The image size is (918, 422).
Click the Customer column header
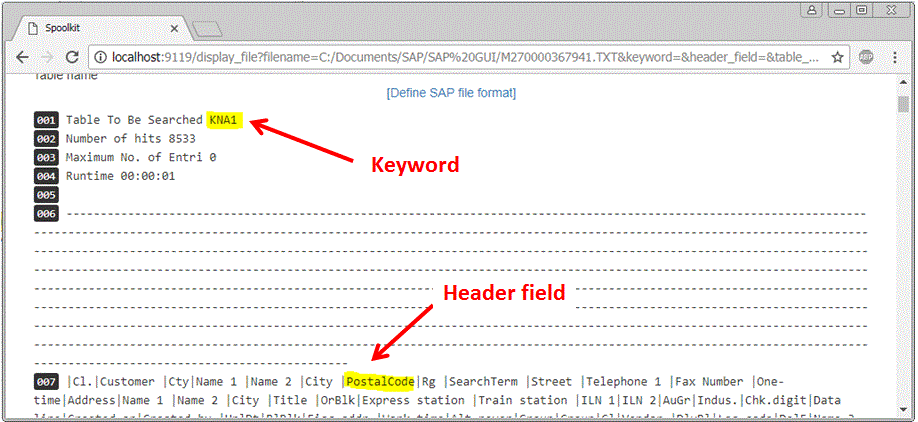(127, 382)
